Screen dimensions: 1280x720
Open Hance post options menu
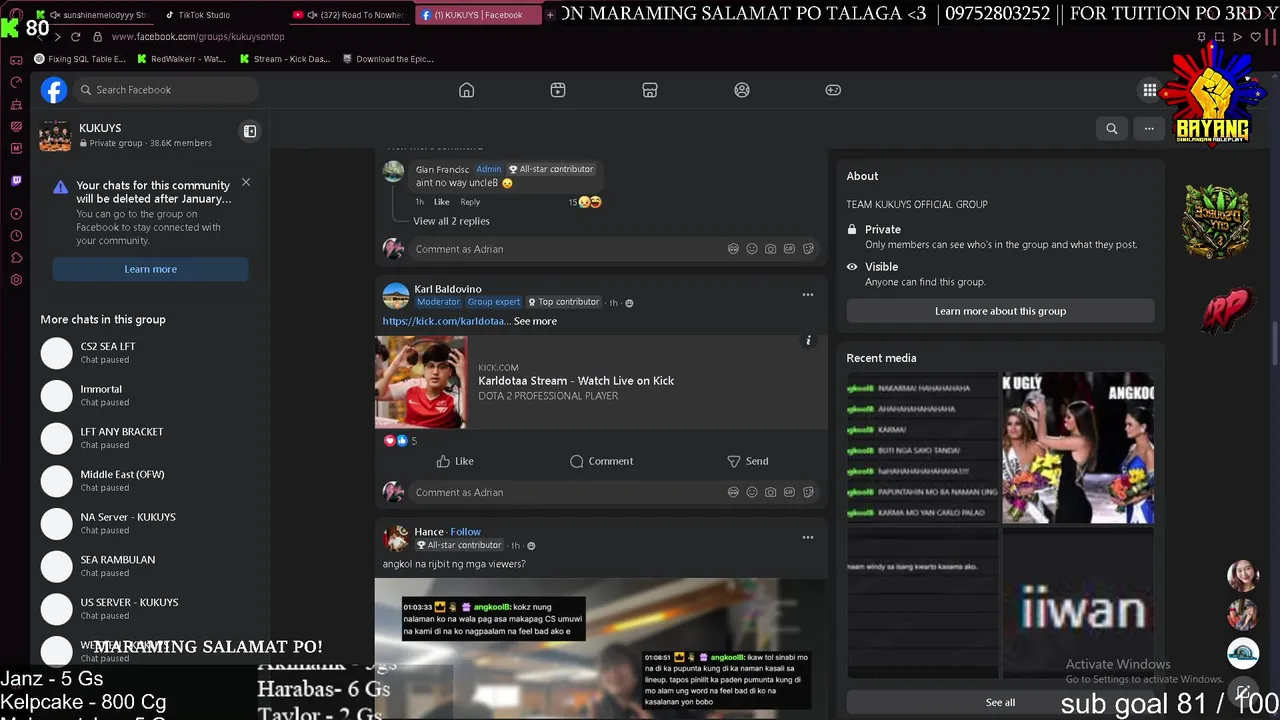pyautogui.click(x=808, y=537)
